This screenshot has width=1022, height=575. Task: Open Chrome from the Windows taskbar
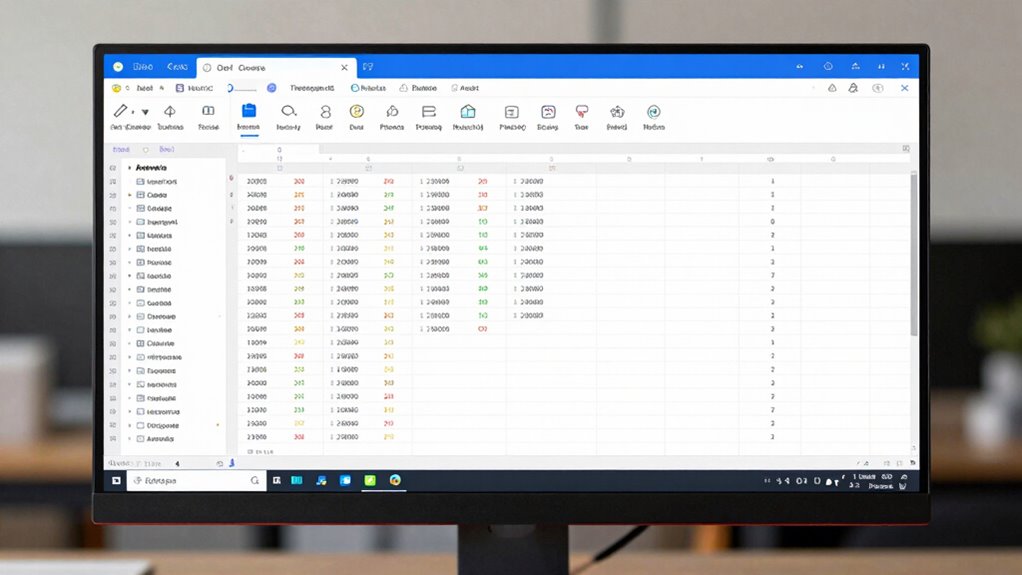coord(395,480)
